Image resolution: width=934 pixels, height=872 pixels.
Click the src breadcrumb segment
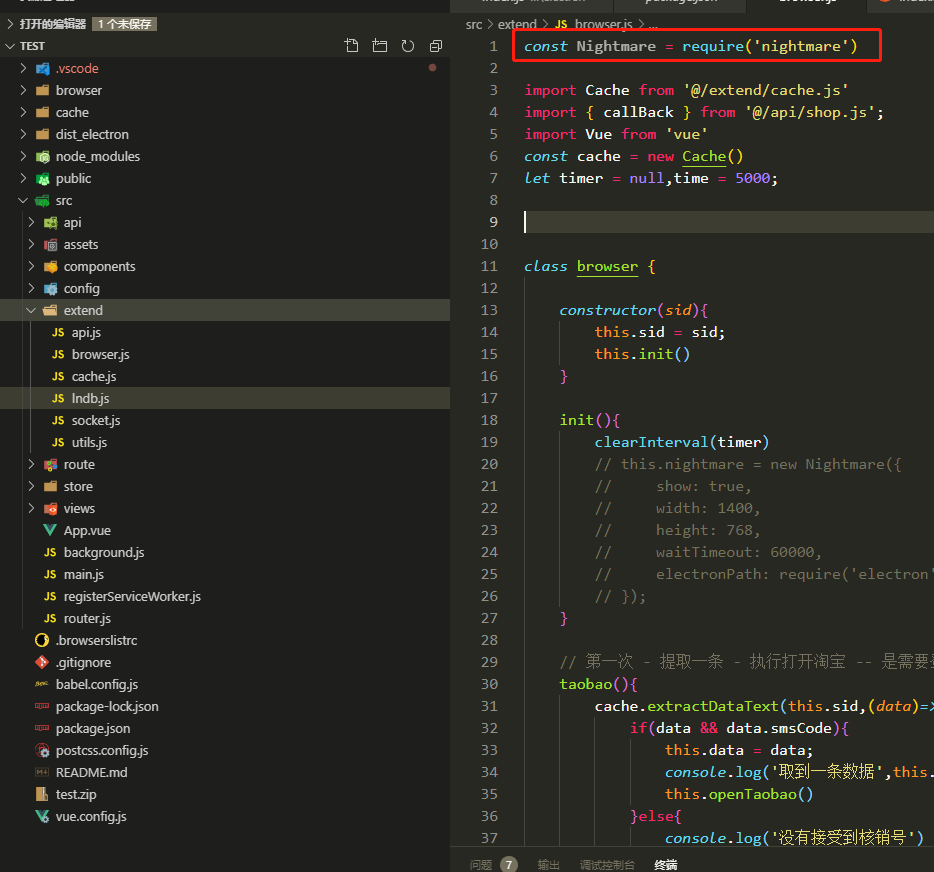[x=474, y=24]
